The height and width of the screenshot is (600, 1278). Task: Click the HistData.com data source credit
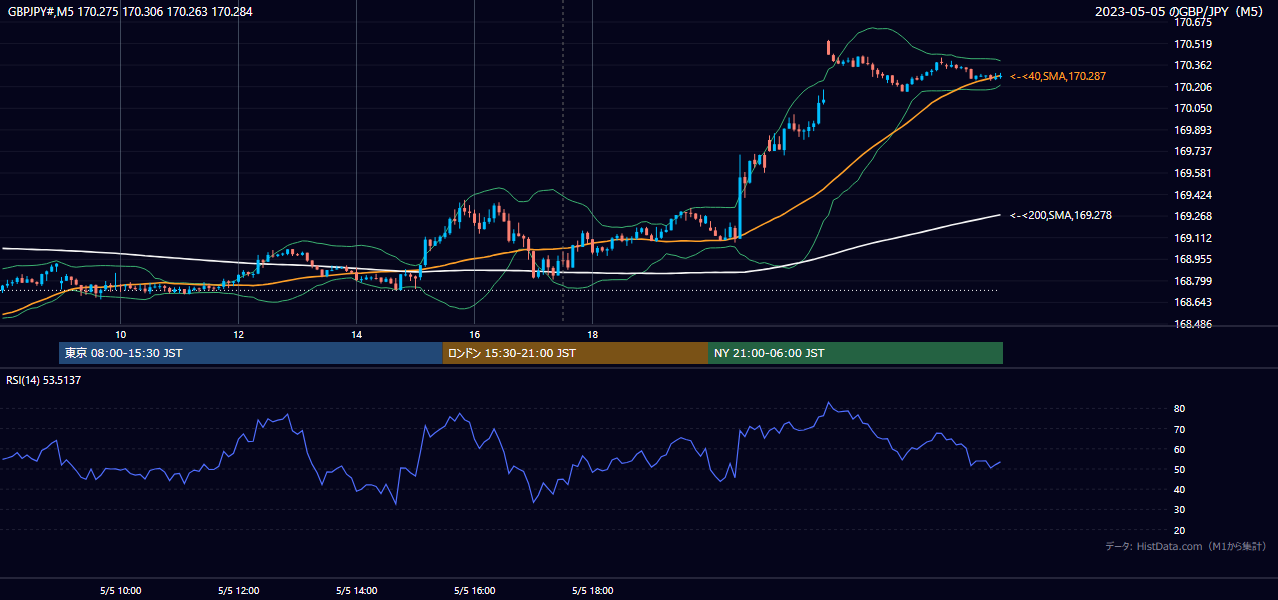tap(1186, 547)
